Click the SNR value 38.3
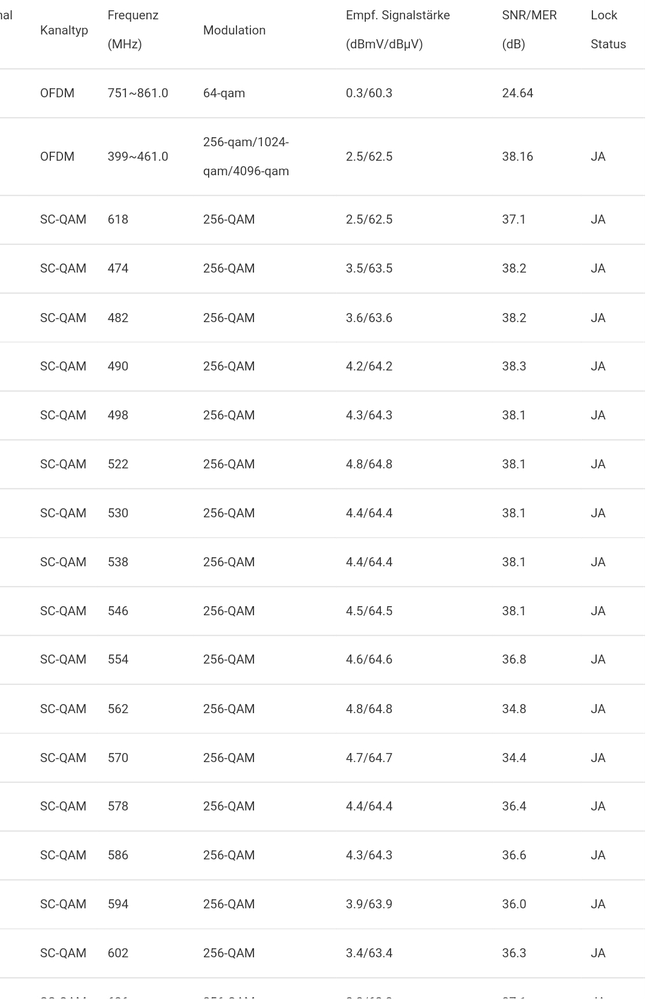The image size is (647, 999). (513, 366)
